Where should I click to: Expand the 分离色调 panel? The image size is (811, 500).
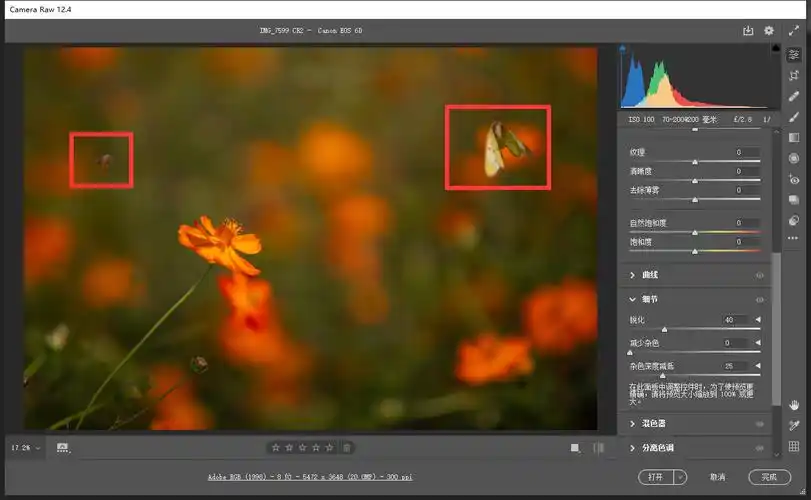[632, 448]
